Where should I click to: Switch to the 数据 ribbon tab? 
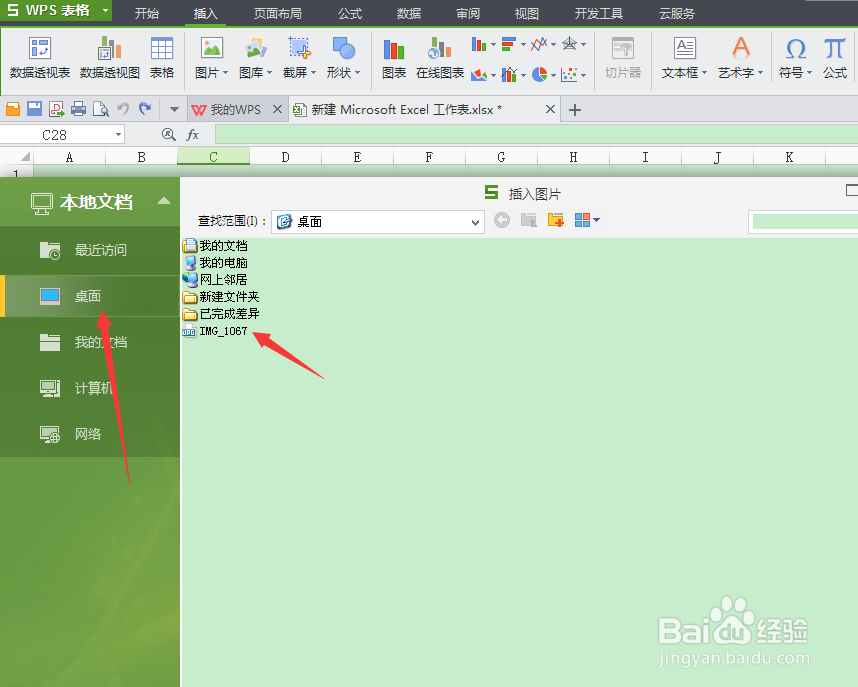tap(409, 14)
